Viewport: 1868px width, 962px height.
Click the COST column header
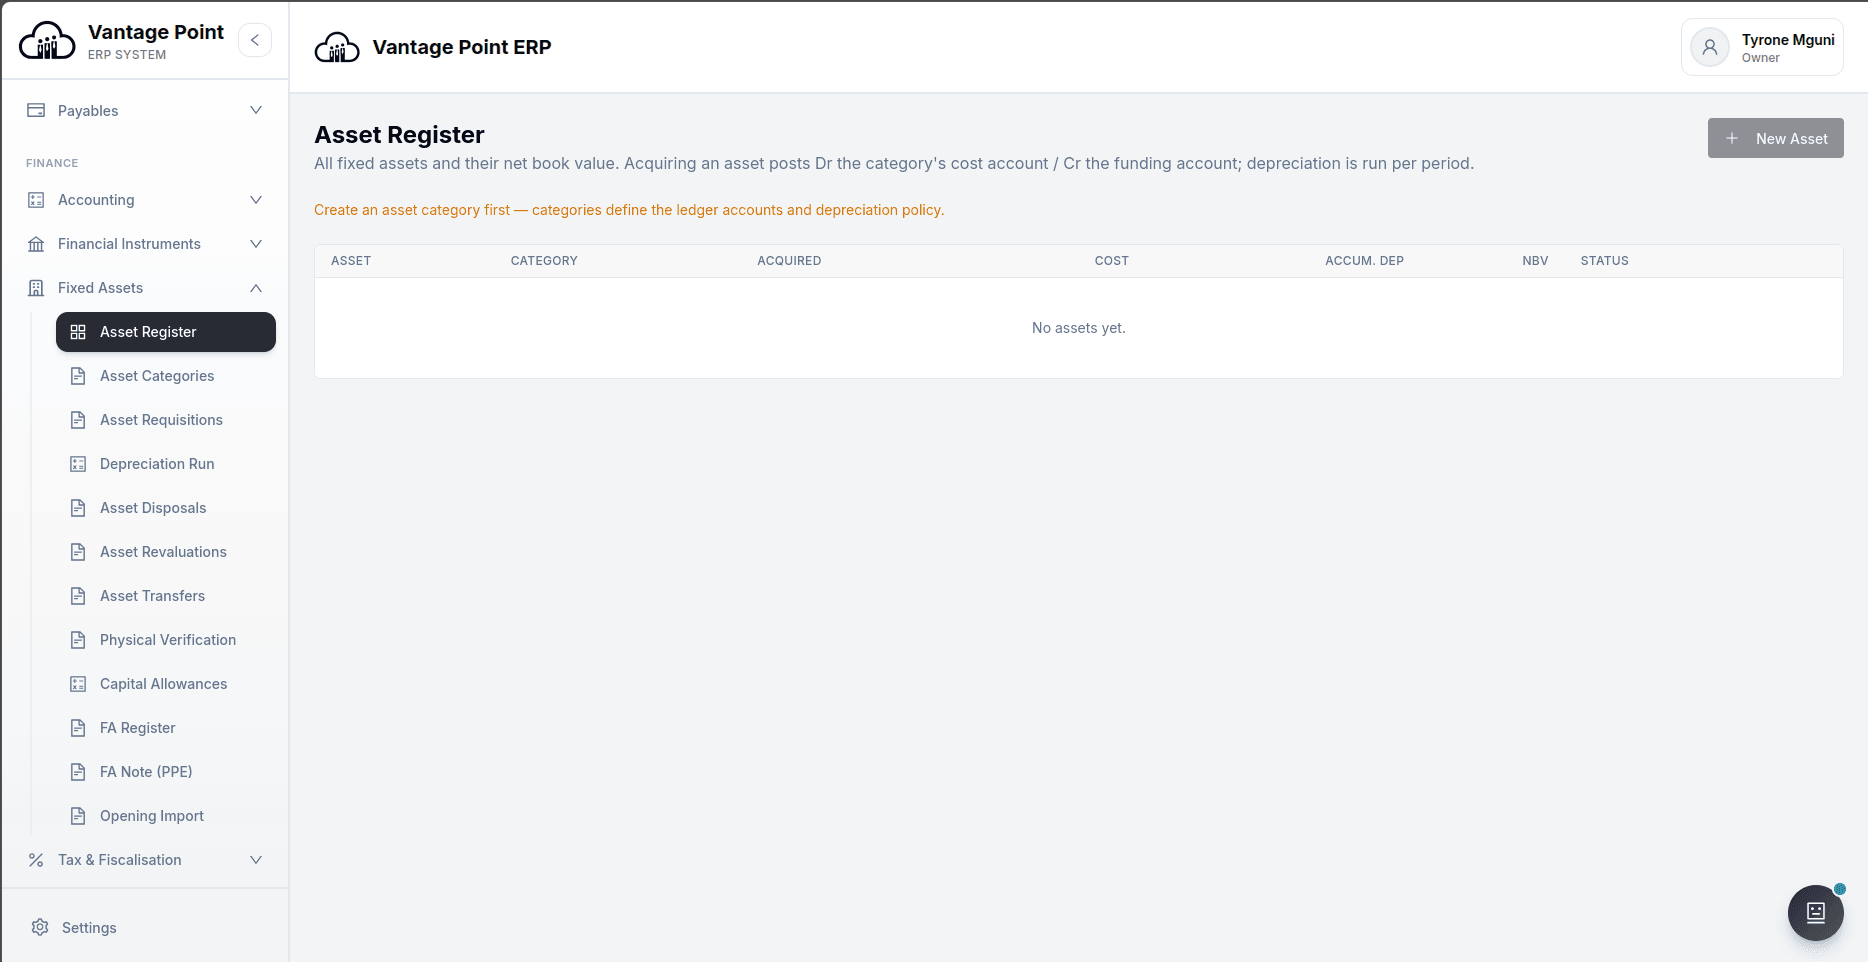point(1111,261)
